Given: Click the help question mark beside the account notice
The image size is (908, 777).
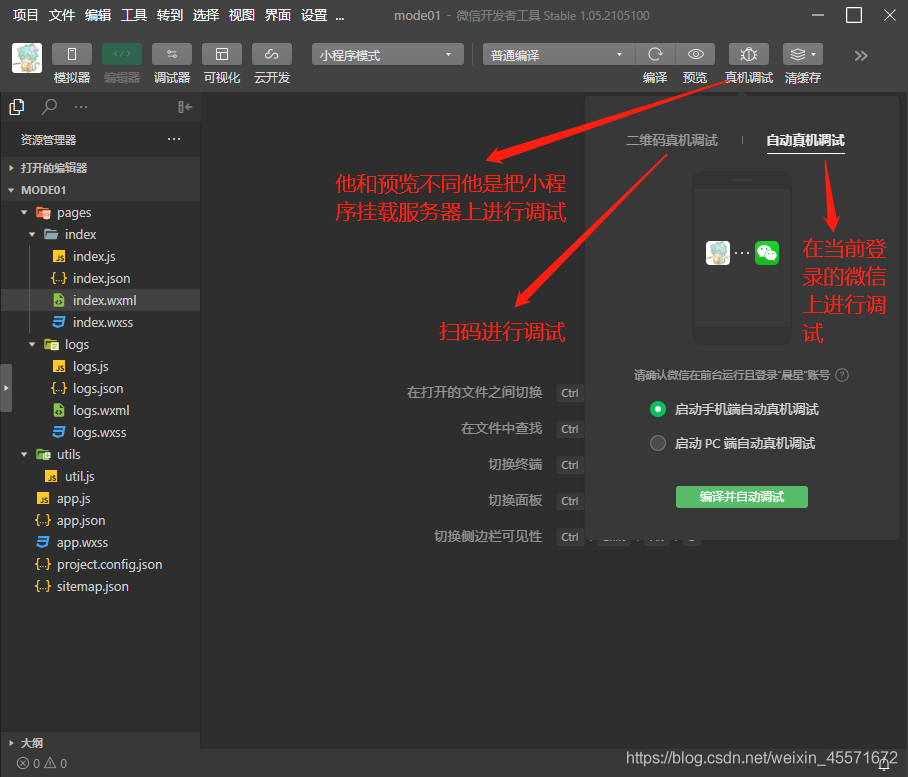Looking at the screenshot, I should pyautogui.click(x=843, y=375).
